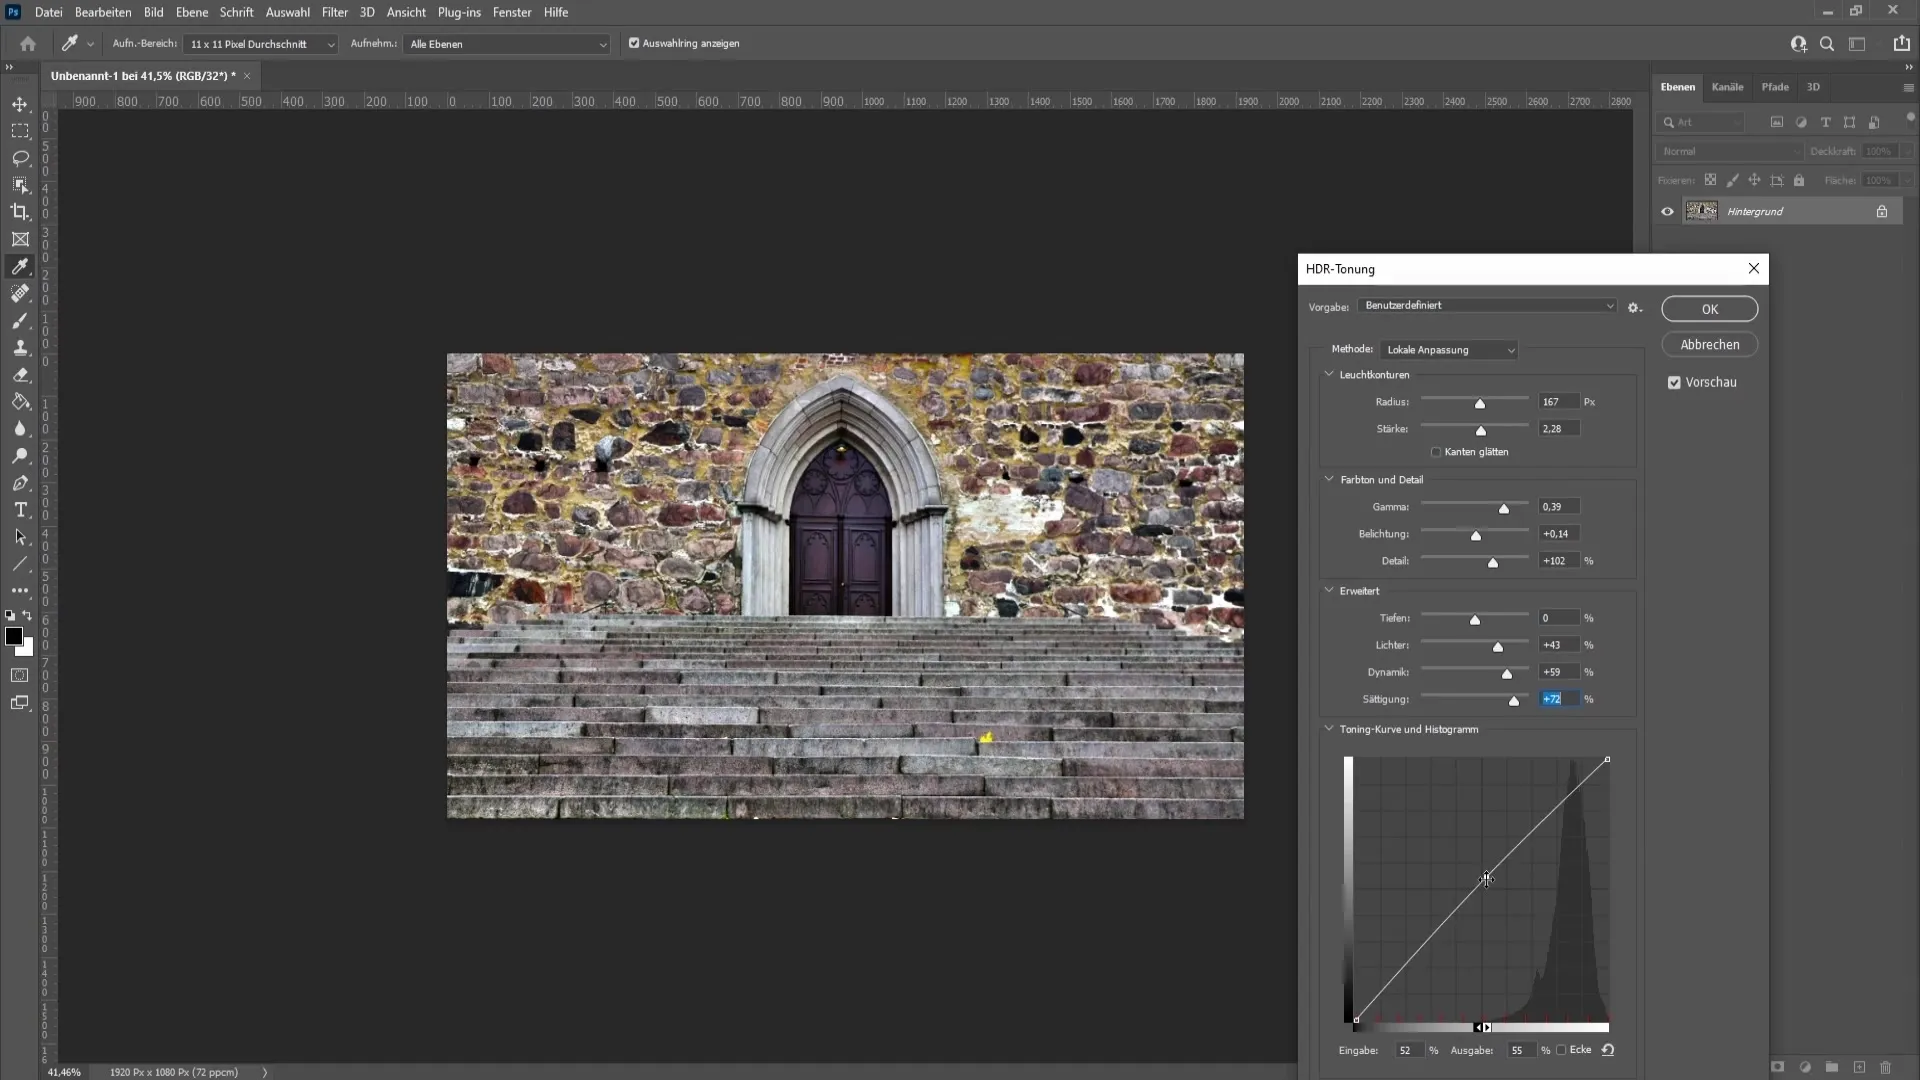Image resolution: width=1920 pixels, height=1080 pixels.
Task: Collapse Toning-Kurve und Histogramm section
Action: tap(1329, 729)
